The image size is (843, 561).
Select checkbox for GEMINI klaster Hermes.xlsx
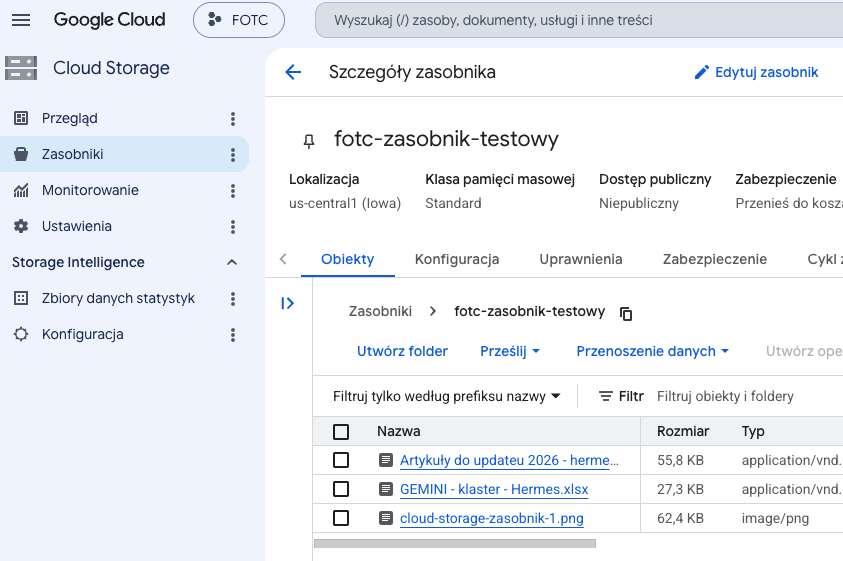(341, 489)
